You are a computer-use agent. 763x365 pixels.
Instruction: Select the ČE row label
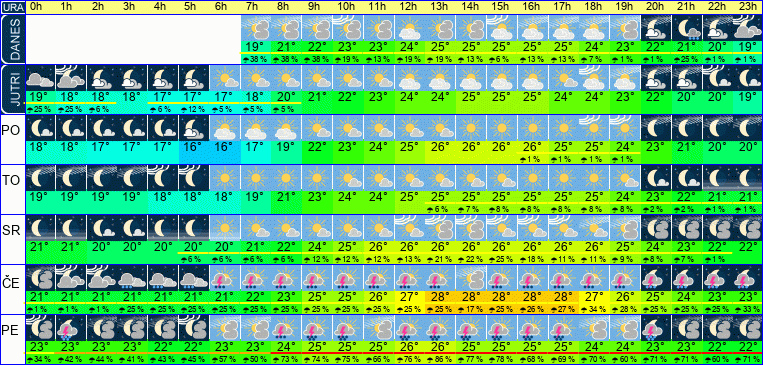[x=12, y=282]
